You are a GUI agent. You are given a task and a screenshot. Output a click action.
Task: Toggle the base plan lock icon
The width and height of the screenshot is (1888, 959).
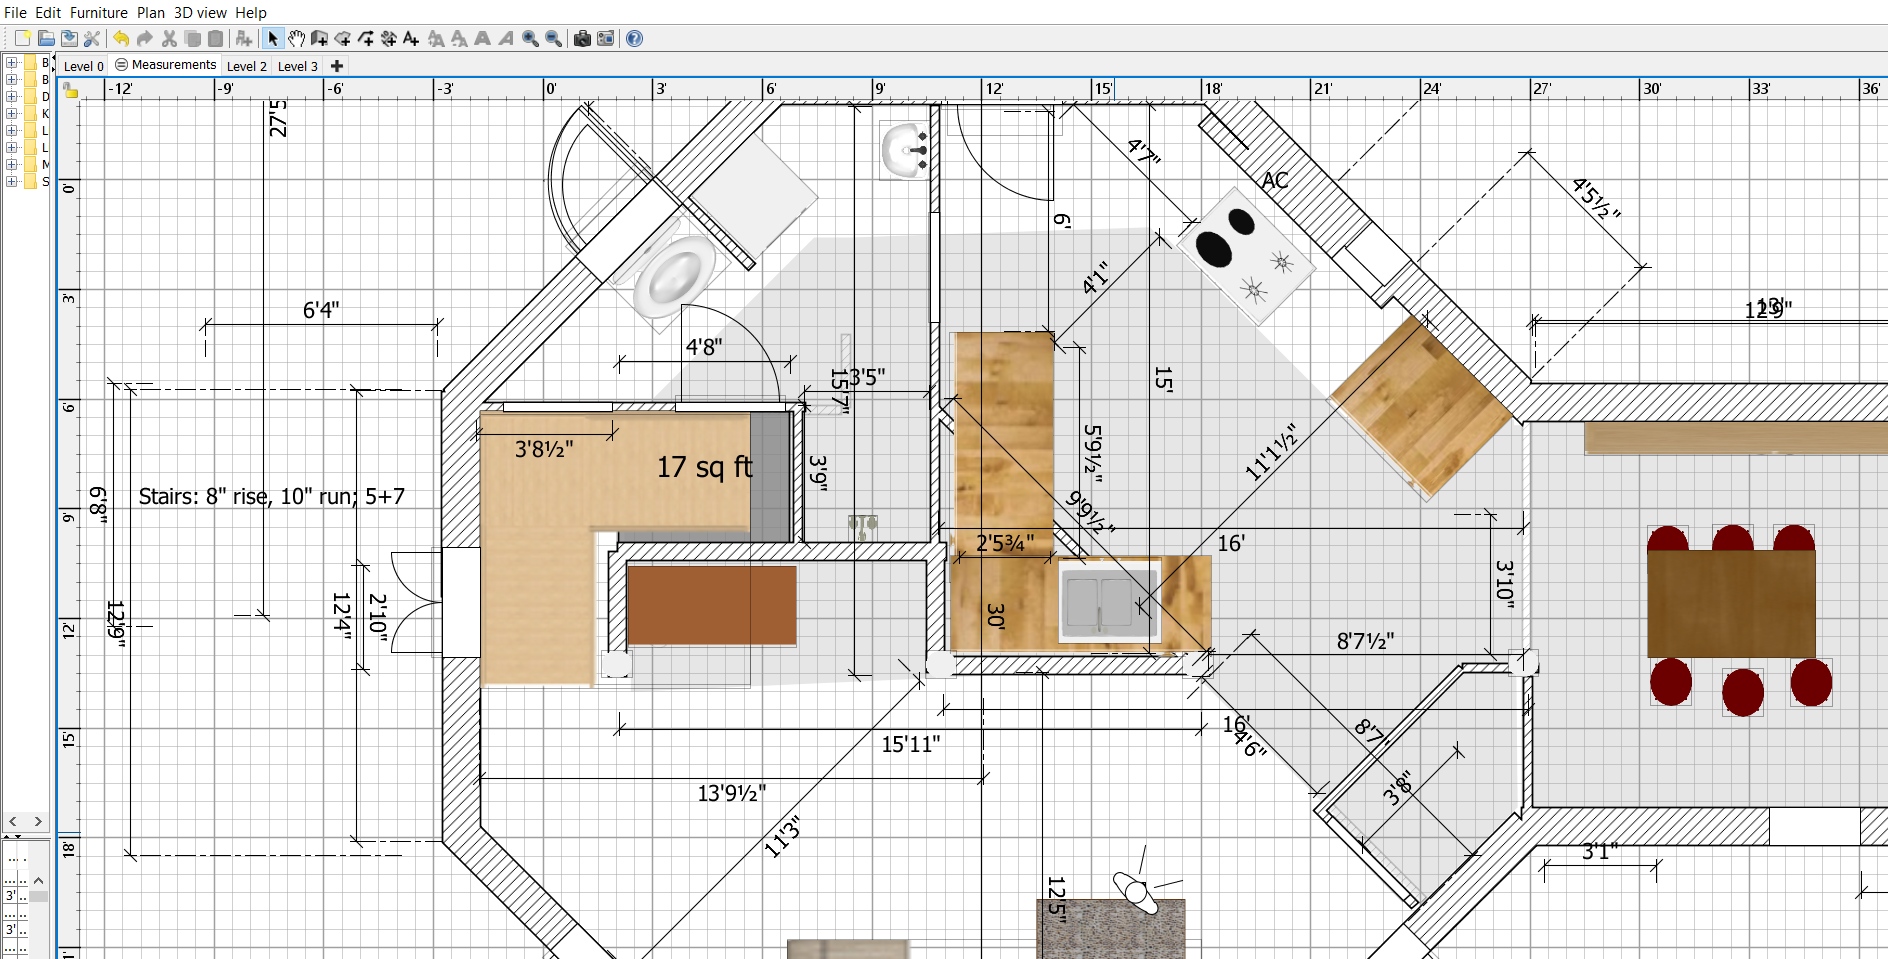tap(70, 90)
